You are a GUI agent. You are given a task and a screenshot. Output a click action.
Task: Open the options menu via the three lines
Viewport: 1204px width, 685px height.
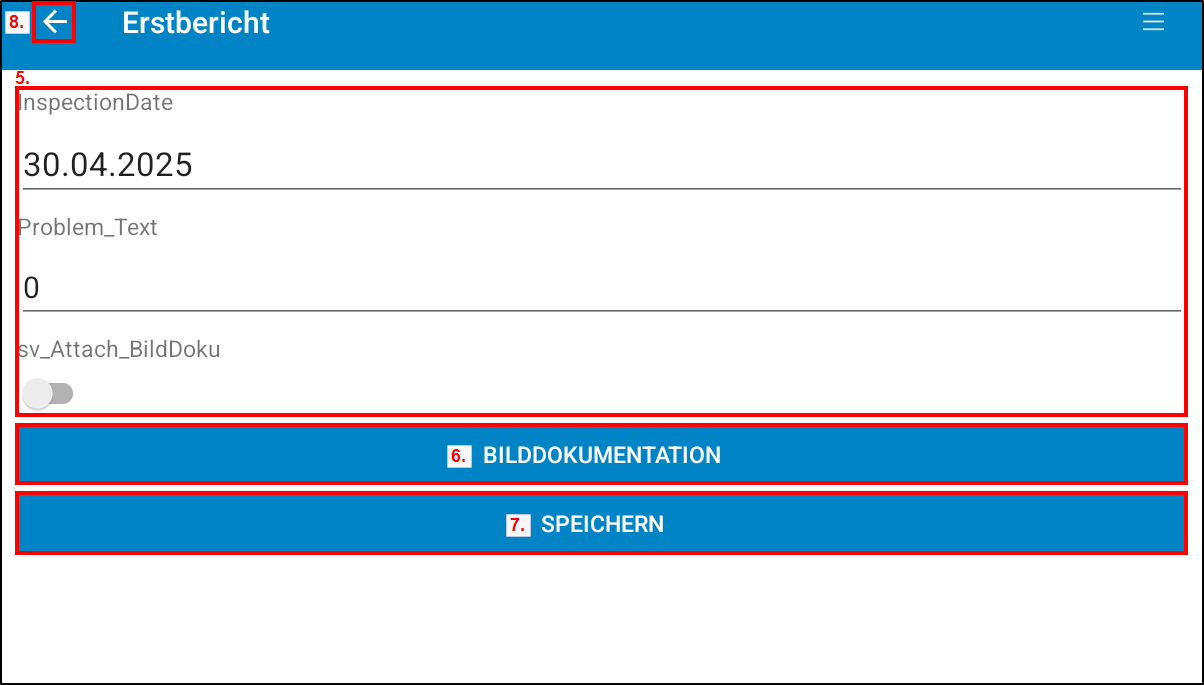click(x=1154, y=22)
